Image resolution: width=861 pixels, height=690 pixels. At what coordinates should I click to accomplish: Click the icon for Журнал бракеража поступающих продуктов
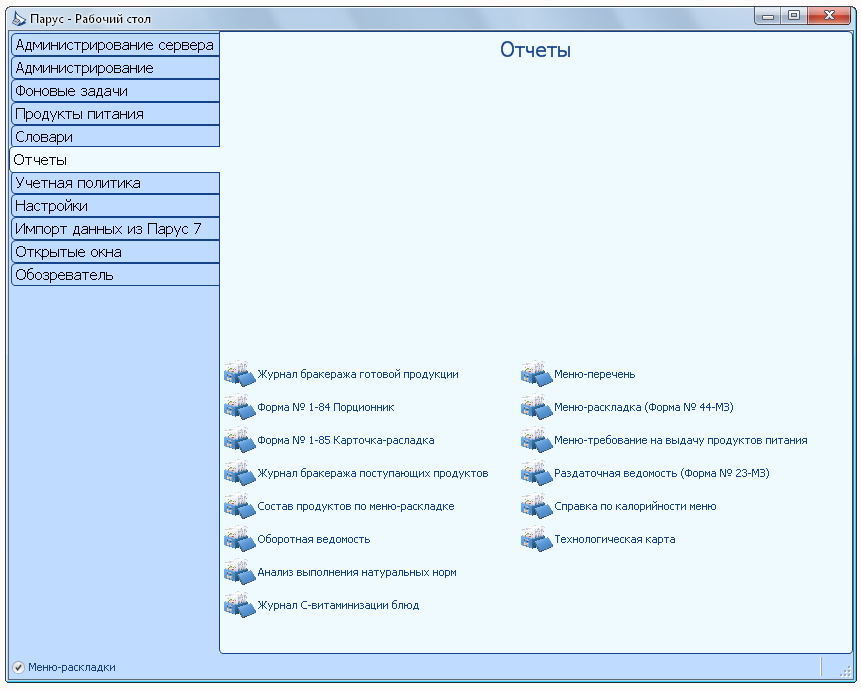pyautogui.click(x=240, y=473)
